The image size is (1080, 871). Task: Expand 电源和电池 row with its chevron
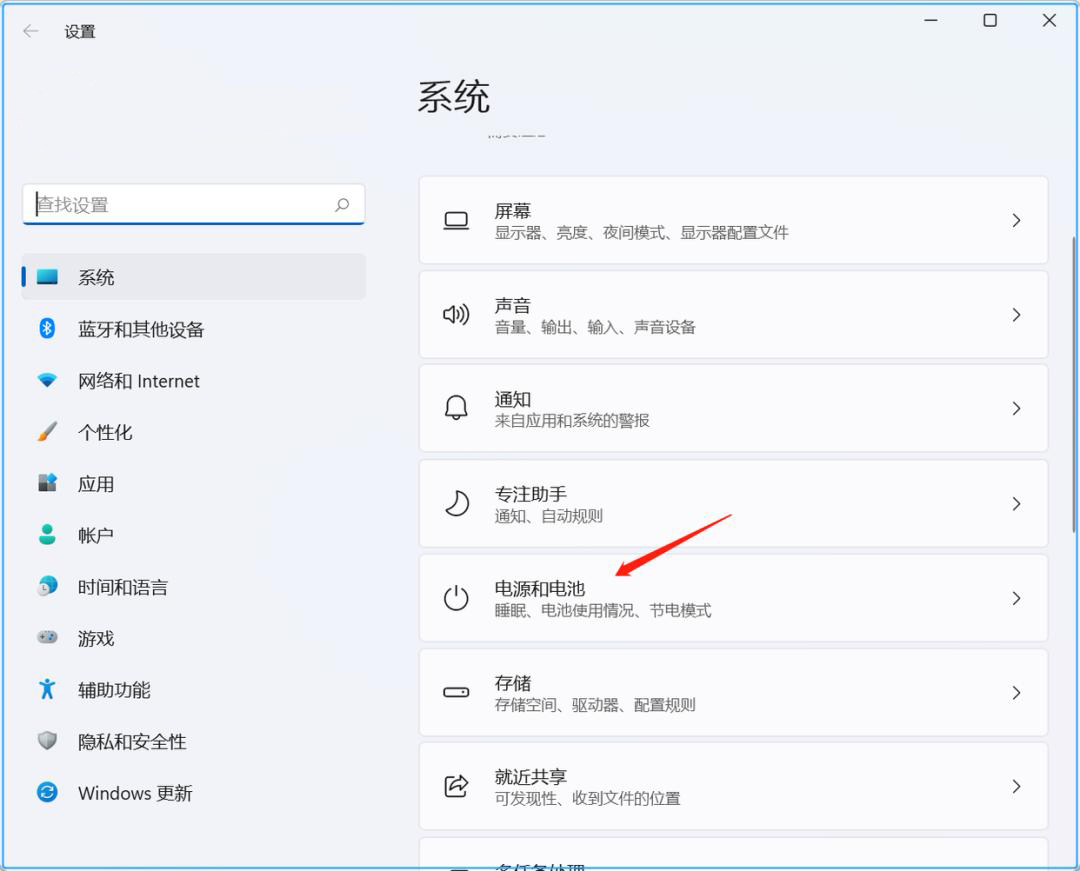(x=1017, y=598)
